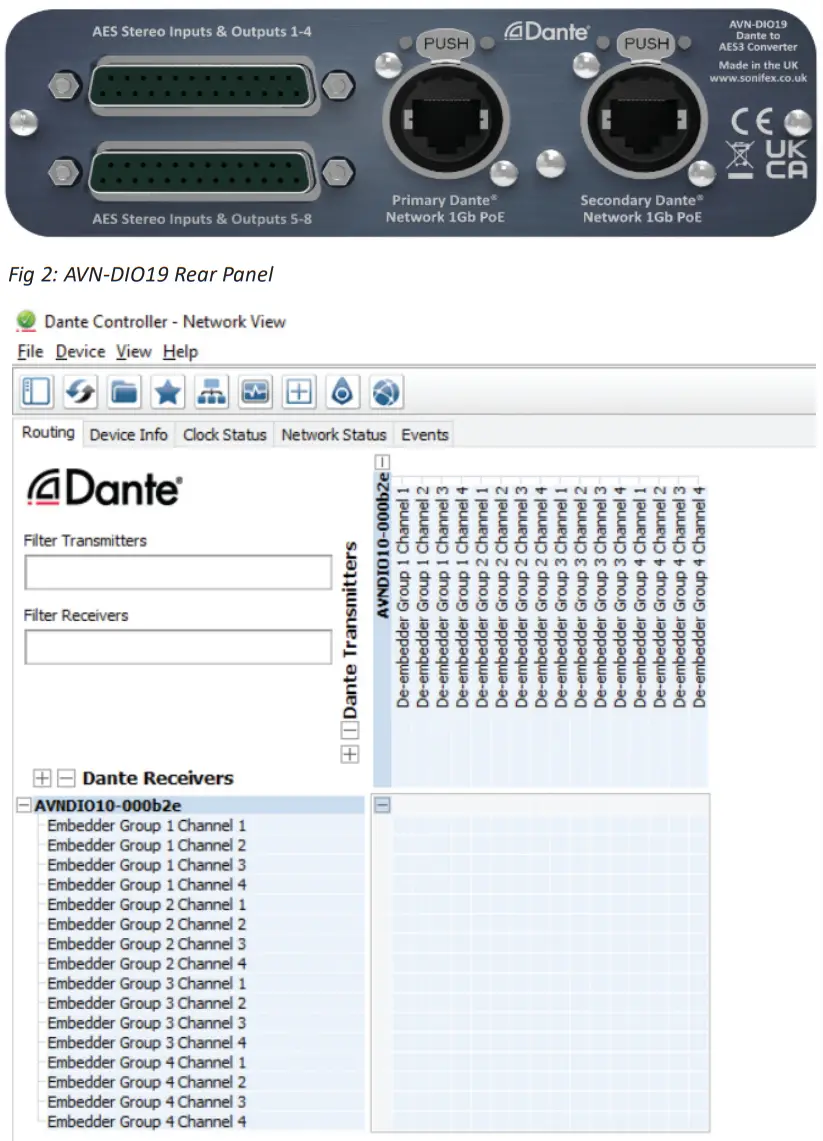Viewport: 823px width, 1141px height.
Task: Click the Filter Transmitters input field
Action: 177,571
